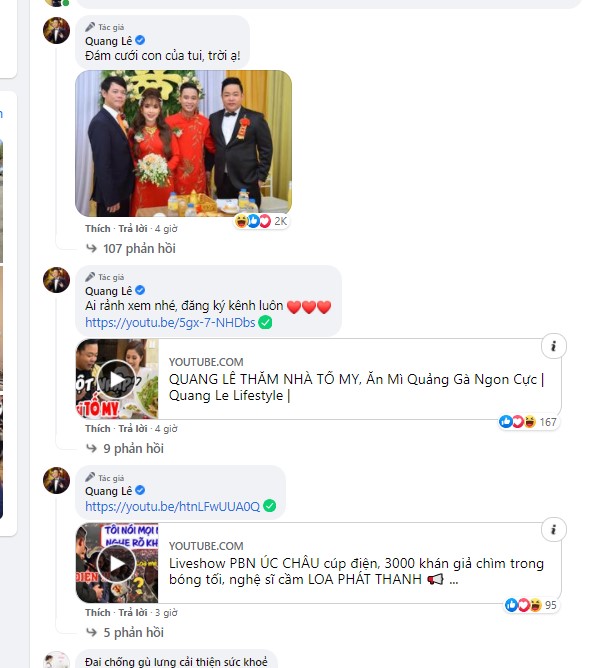595x668 pixels.
Task: Click green checkmark after htnLFwUUA0Q link
Action: [270, 506]
